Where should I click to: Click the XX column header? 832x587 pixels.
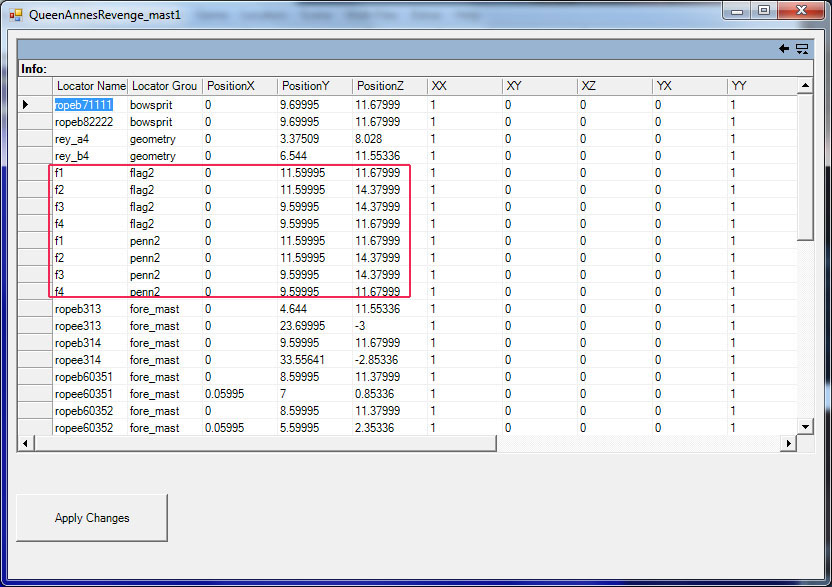[x=464, y=86]
